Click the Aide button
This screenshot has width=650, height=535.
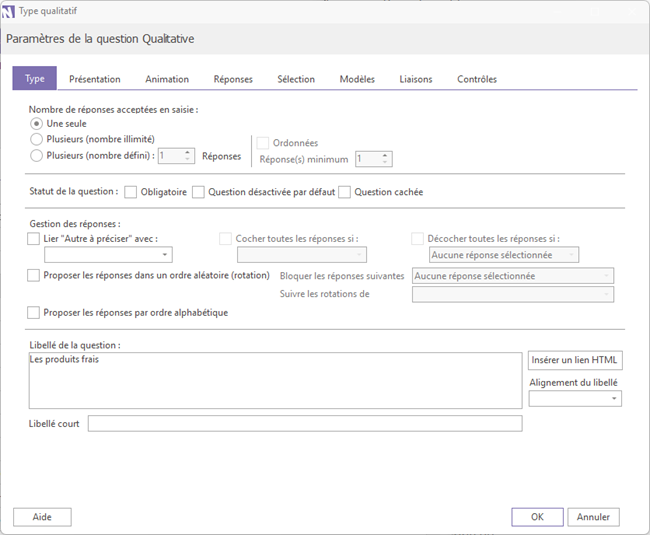point(42,517)
